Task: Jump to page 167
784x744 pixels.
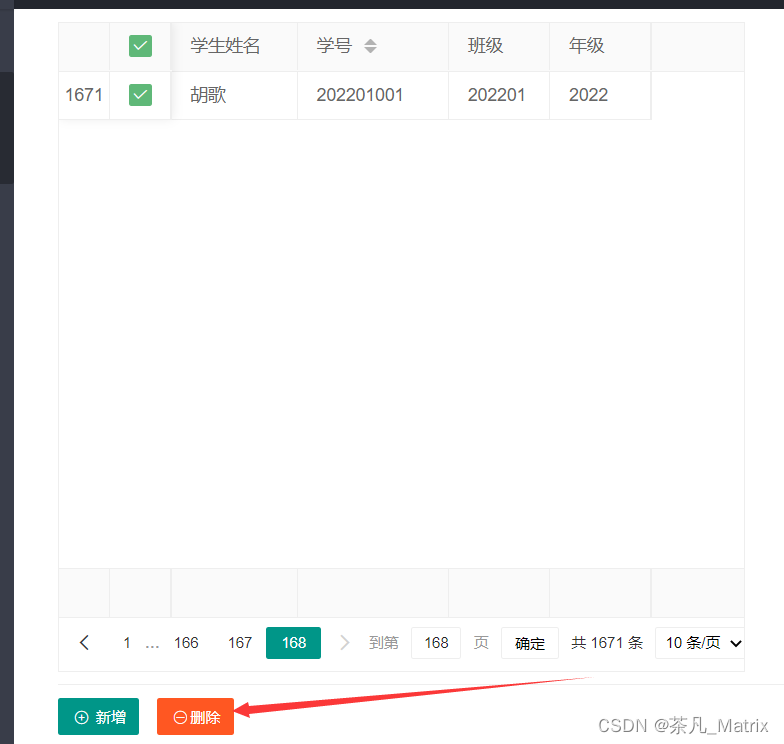Action: [240, 642]
